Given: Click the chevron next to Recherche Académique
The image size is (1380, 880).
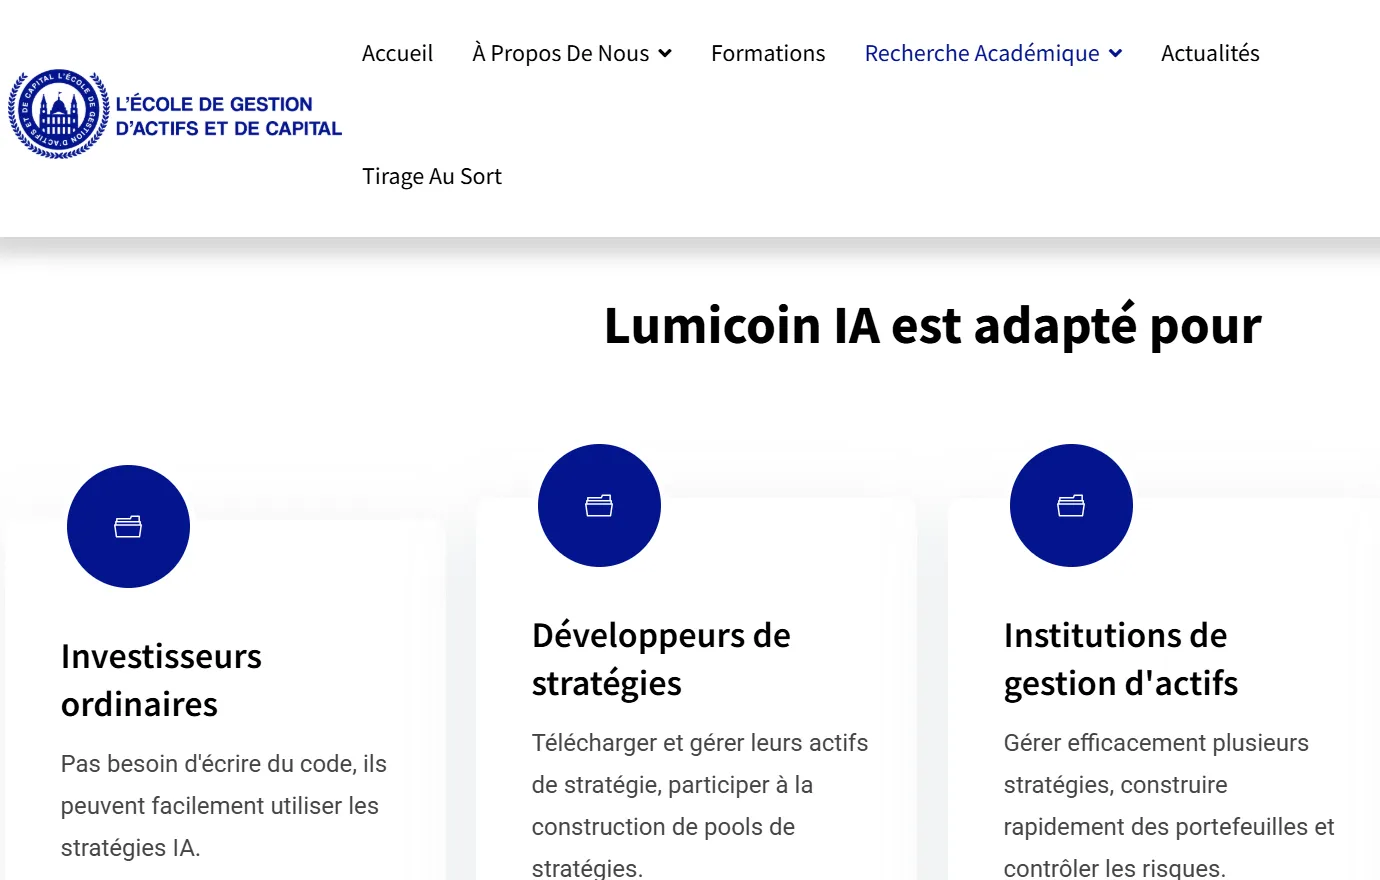Looking at the screenshot, I should click(x=1115, y=54).
